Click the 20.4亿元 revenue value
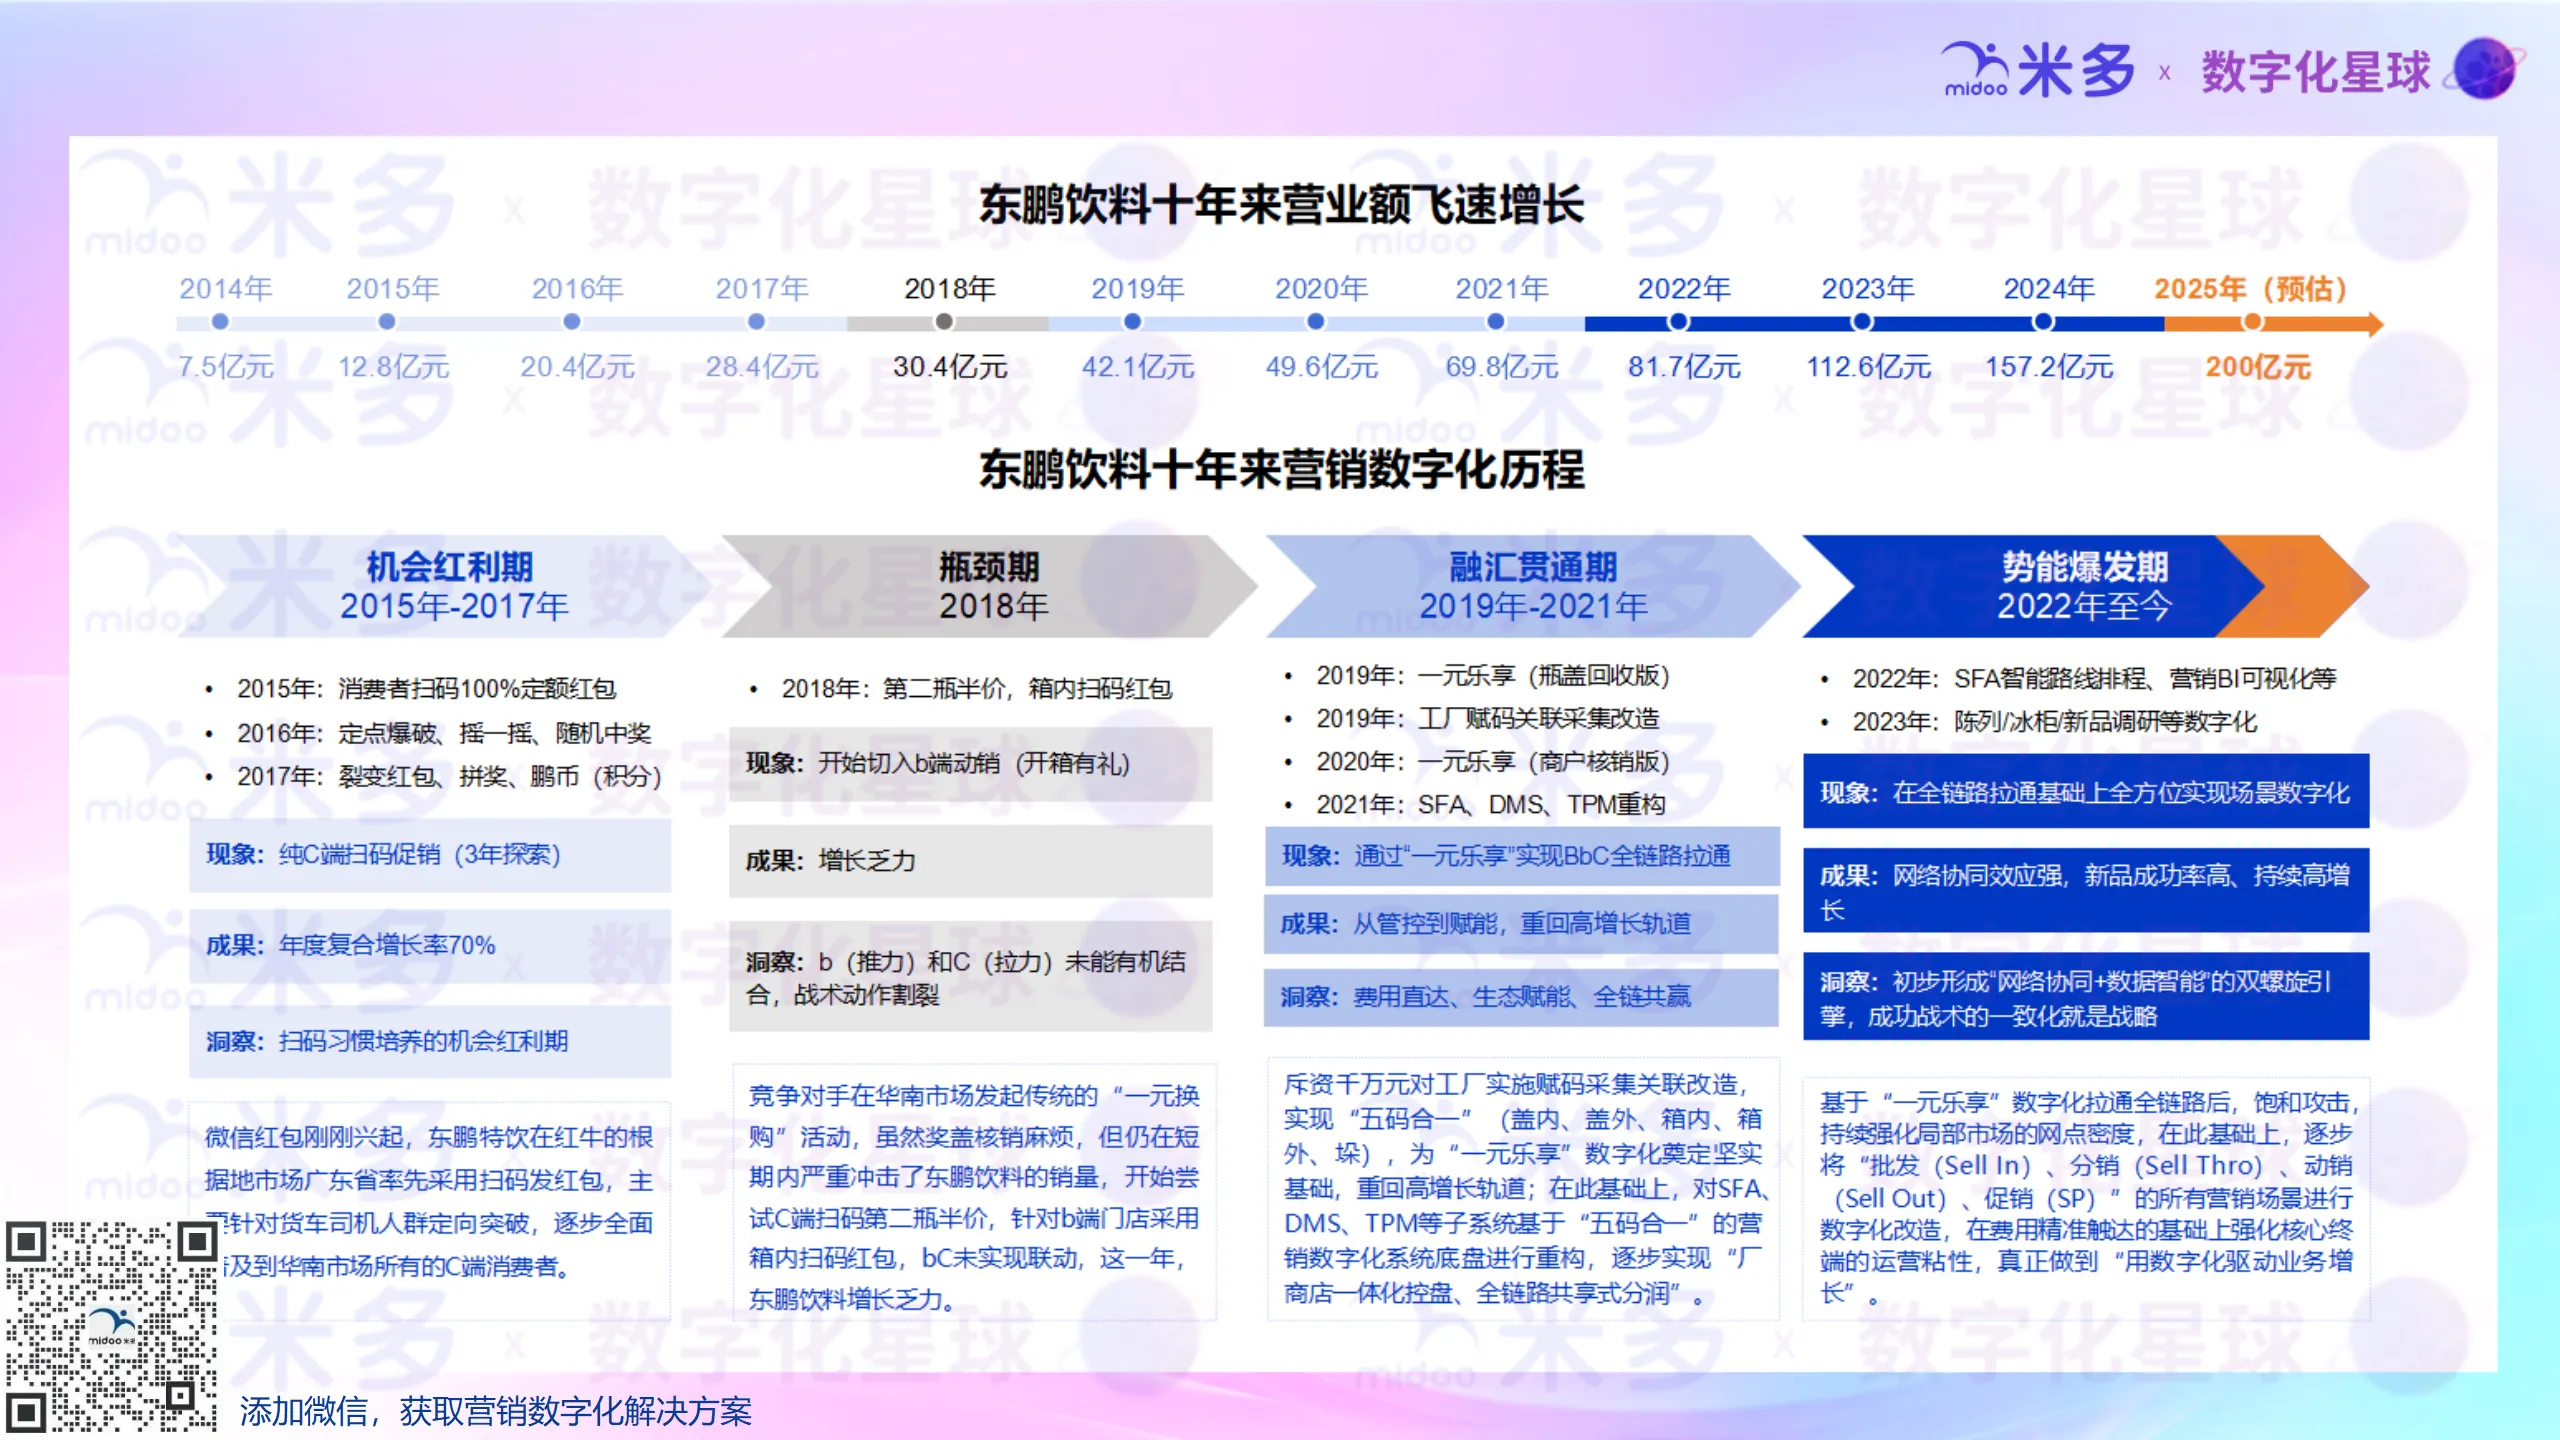The height and width of the screenshot is (1440, 2560). click(577, 367)
